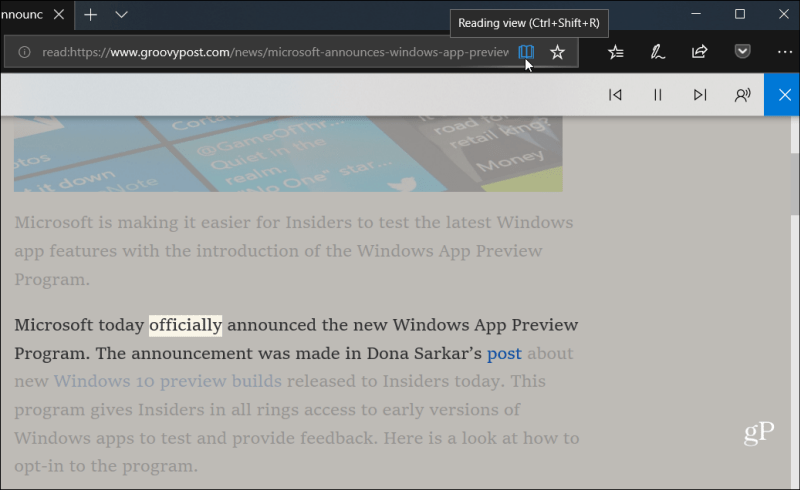800x490 pixels.
Task: Open Add notes pen icon
Action: [658, 52]
